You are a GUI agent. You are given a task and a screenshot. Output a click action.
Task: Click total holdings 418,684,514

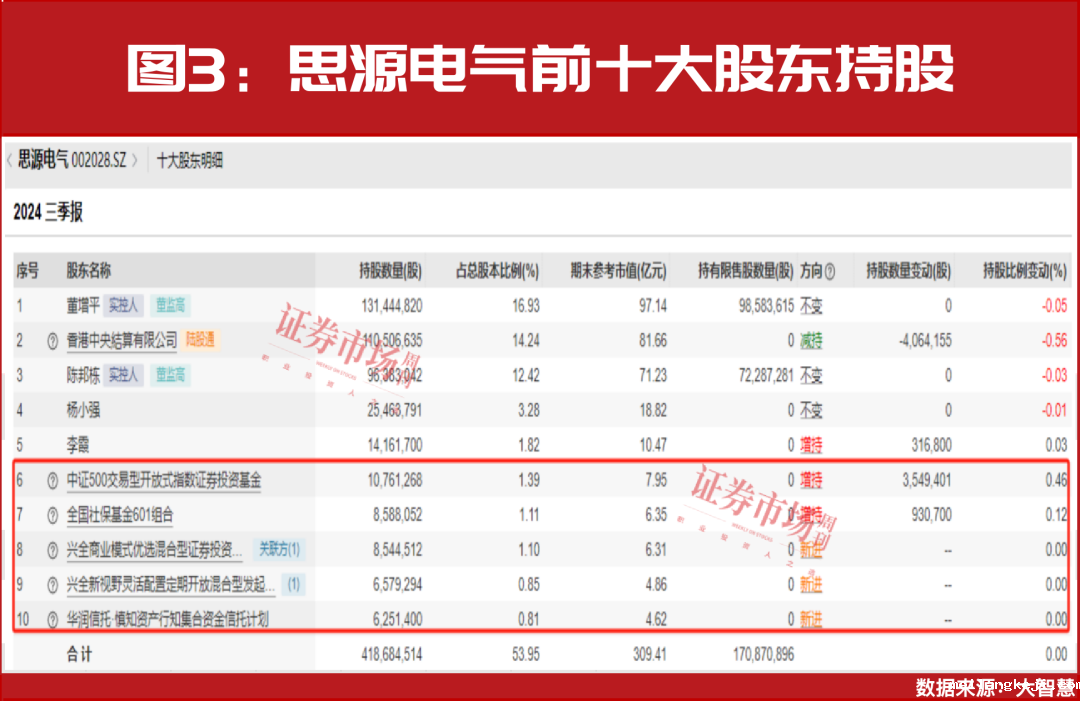click(x=392, y=654)
